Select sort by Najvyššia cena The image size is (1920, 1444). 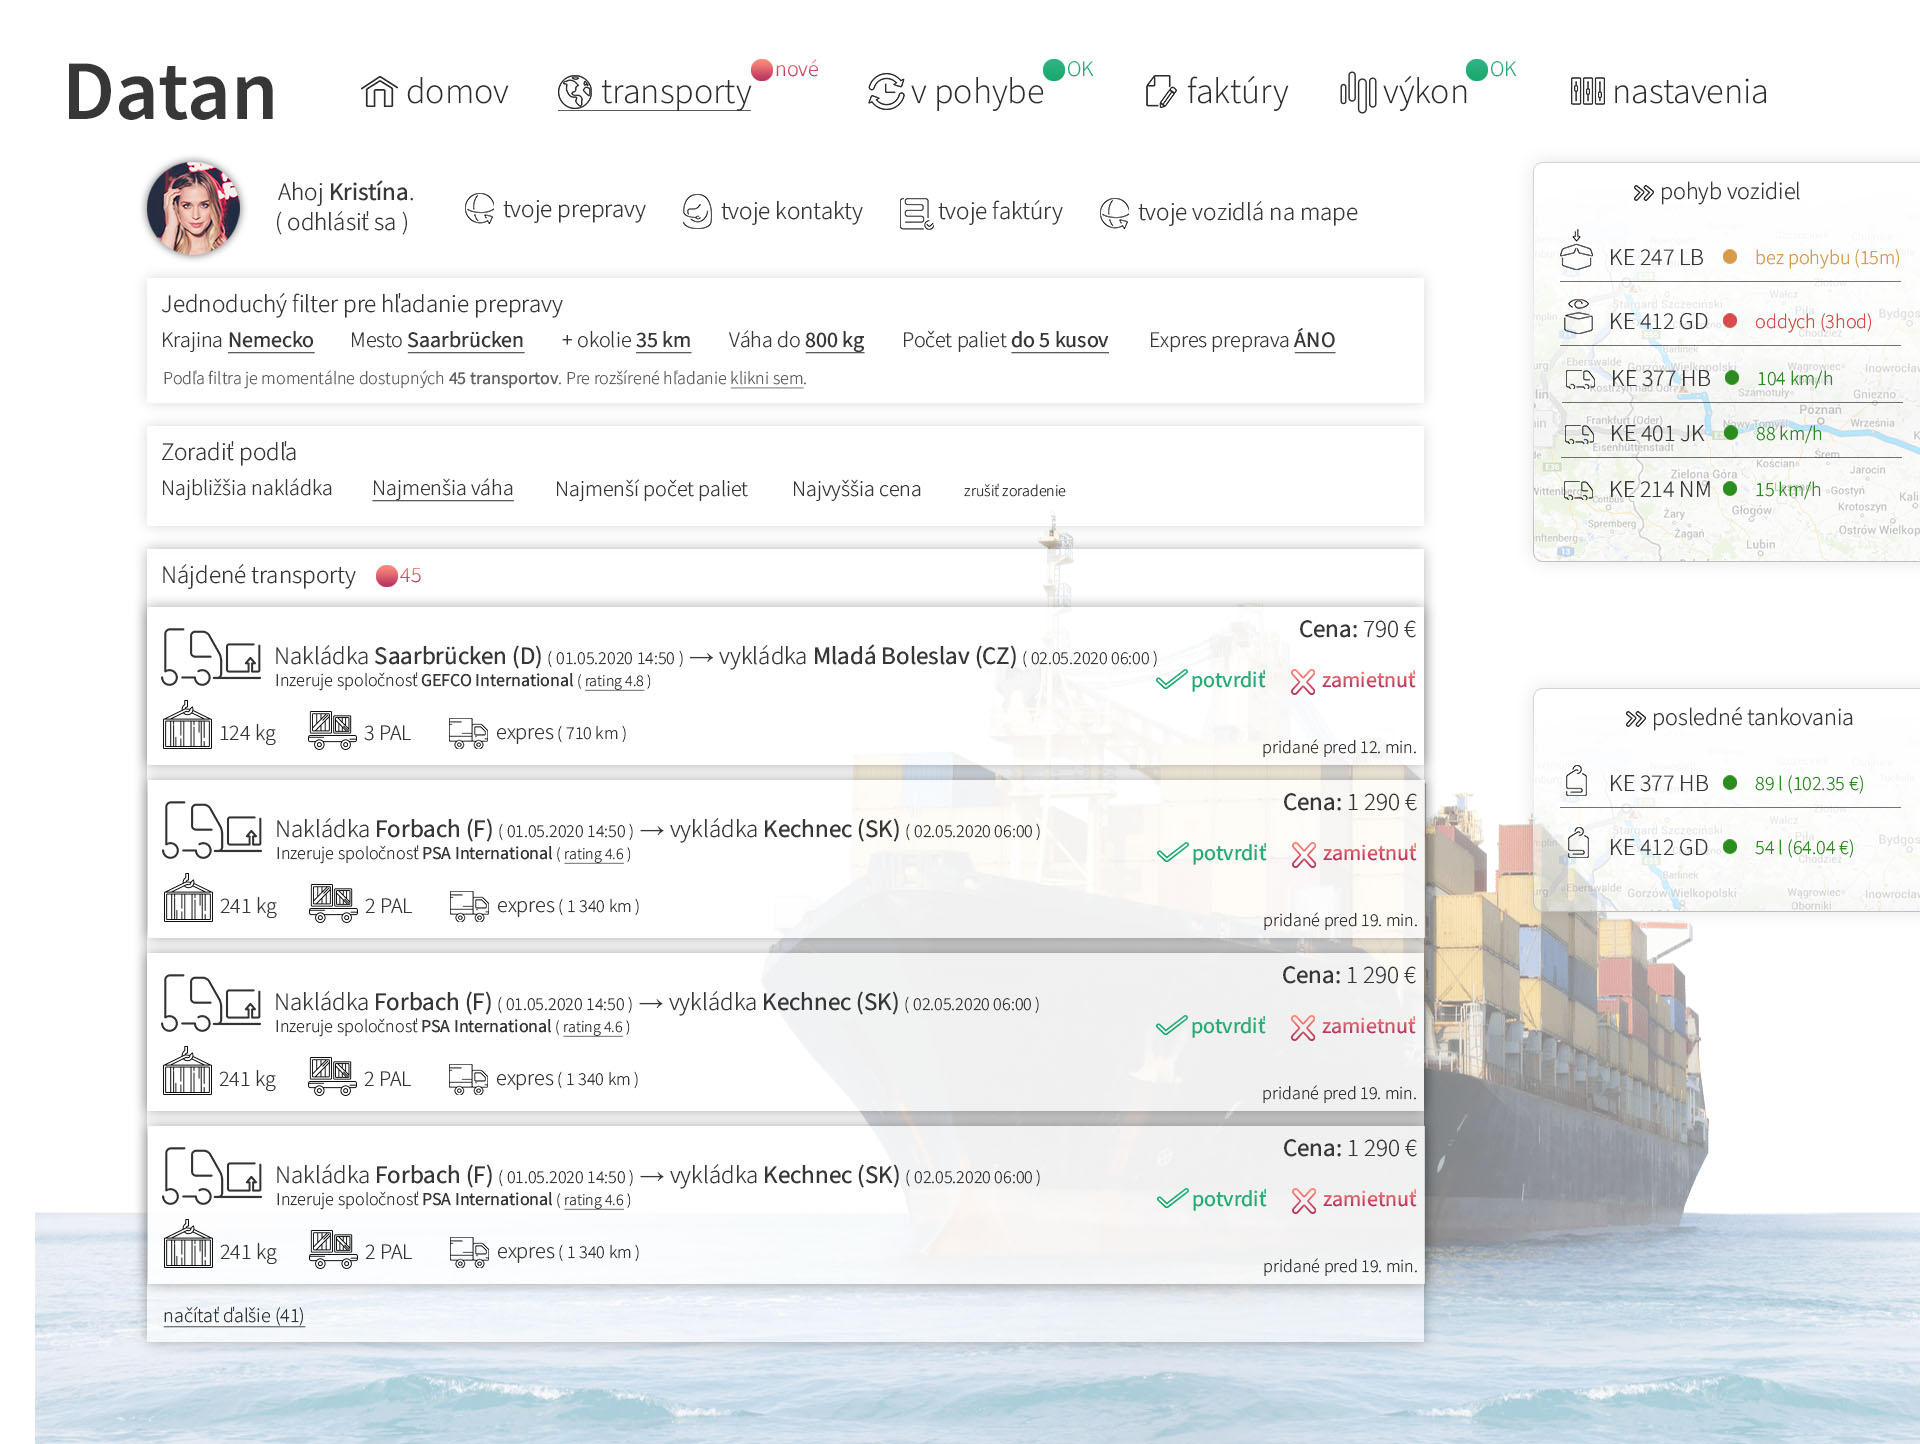tap(856, 489)
